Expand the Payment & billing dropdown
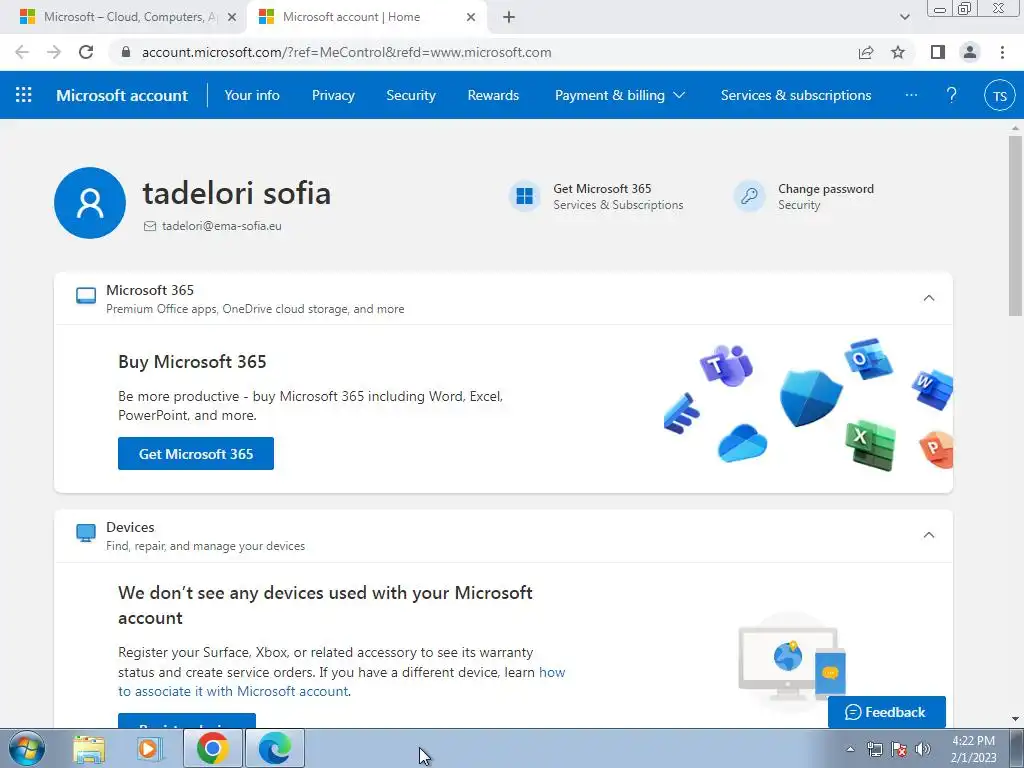1024x768 pixels. click(620, 95)
